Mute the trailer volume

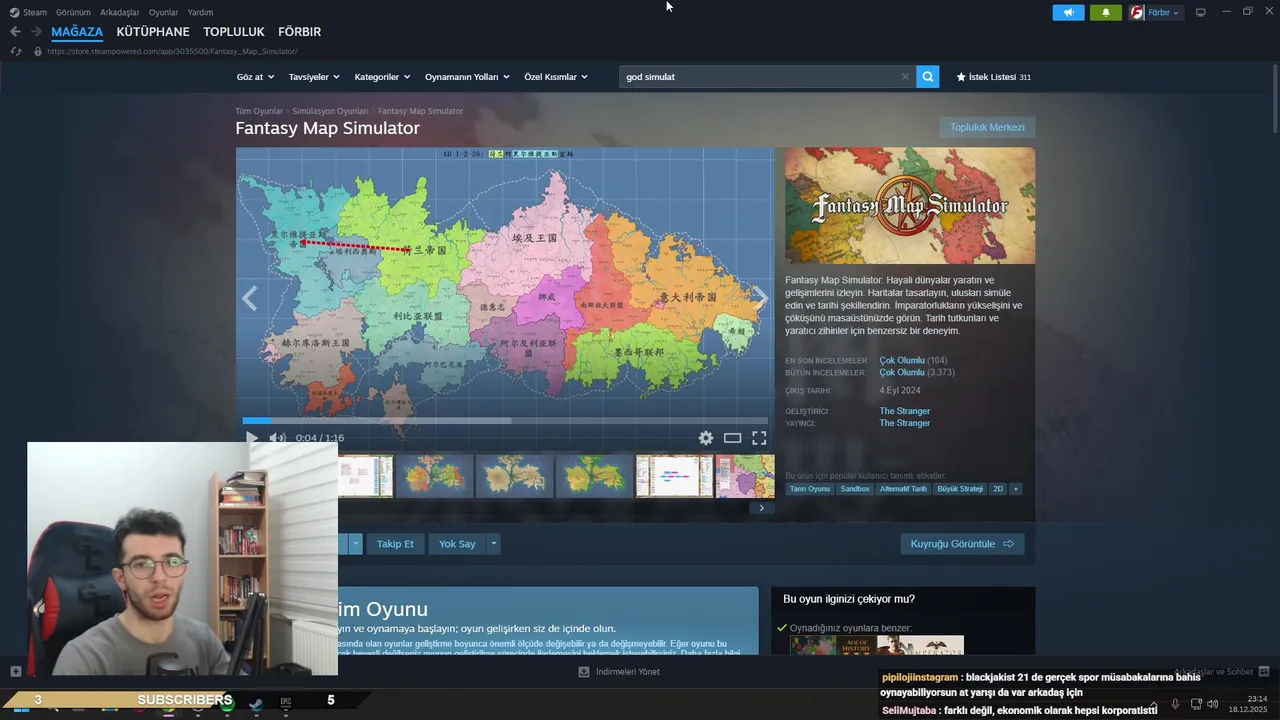point(277,438)
